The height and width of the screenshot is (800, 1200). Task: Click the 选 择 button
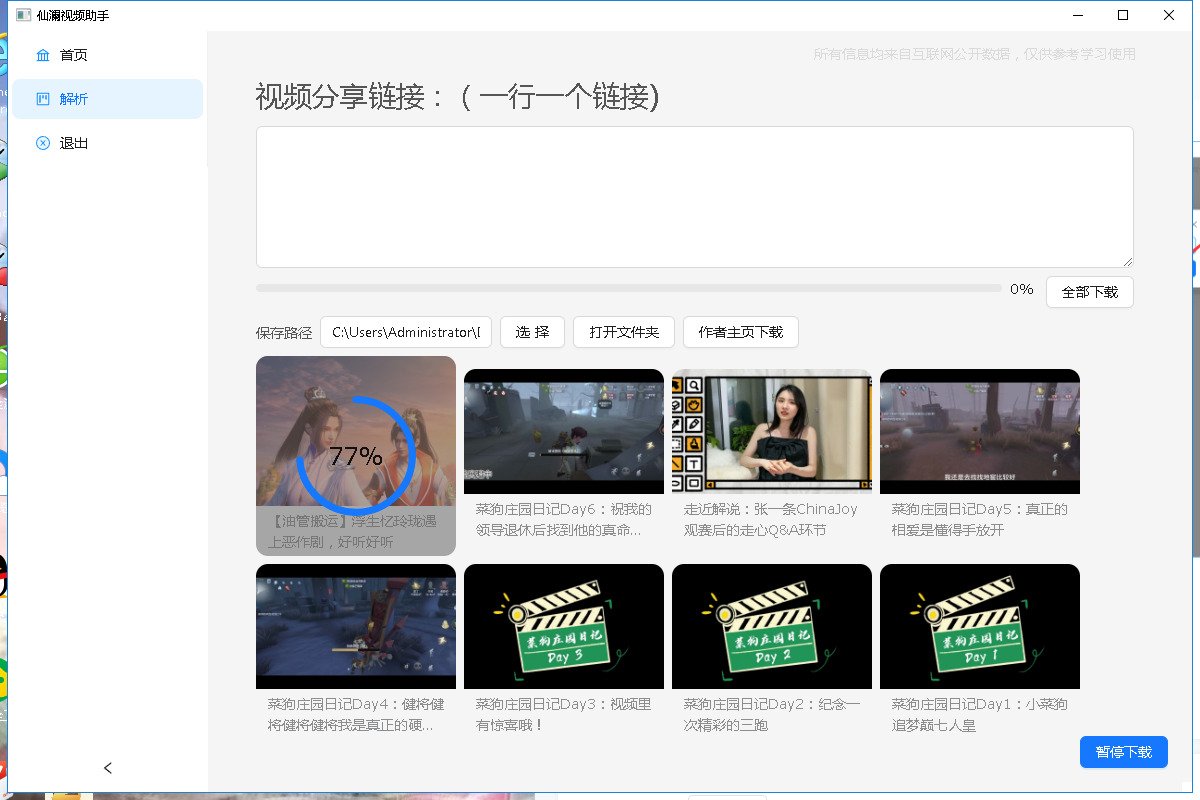[532, 332]
